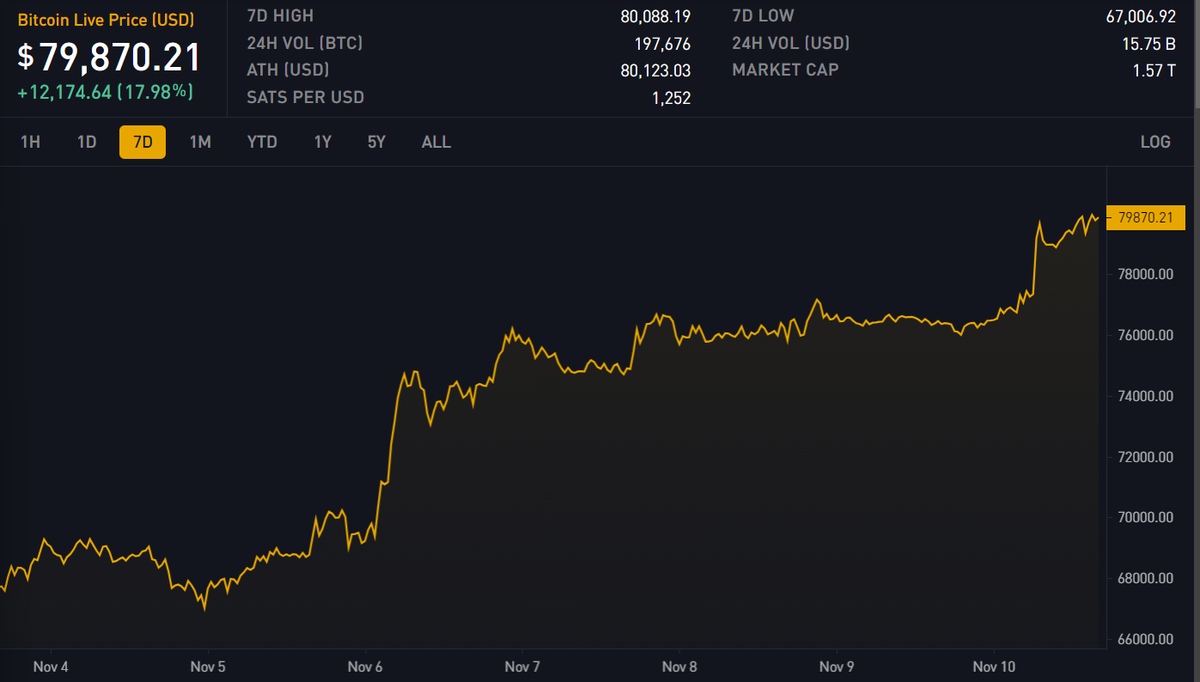Select the 1D time range tab

86,142
